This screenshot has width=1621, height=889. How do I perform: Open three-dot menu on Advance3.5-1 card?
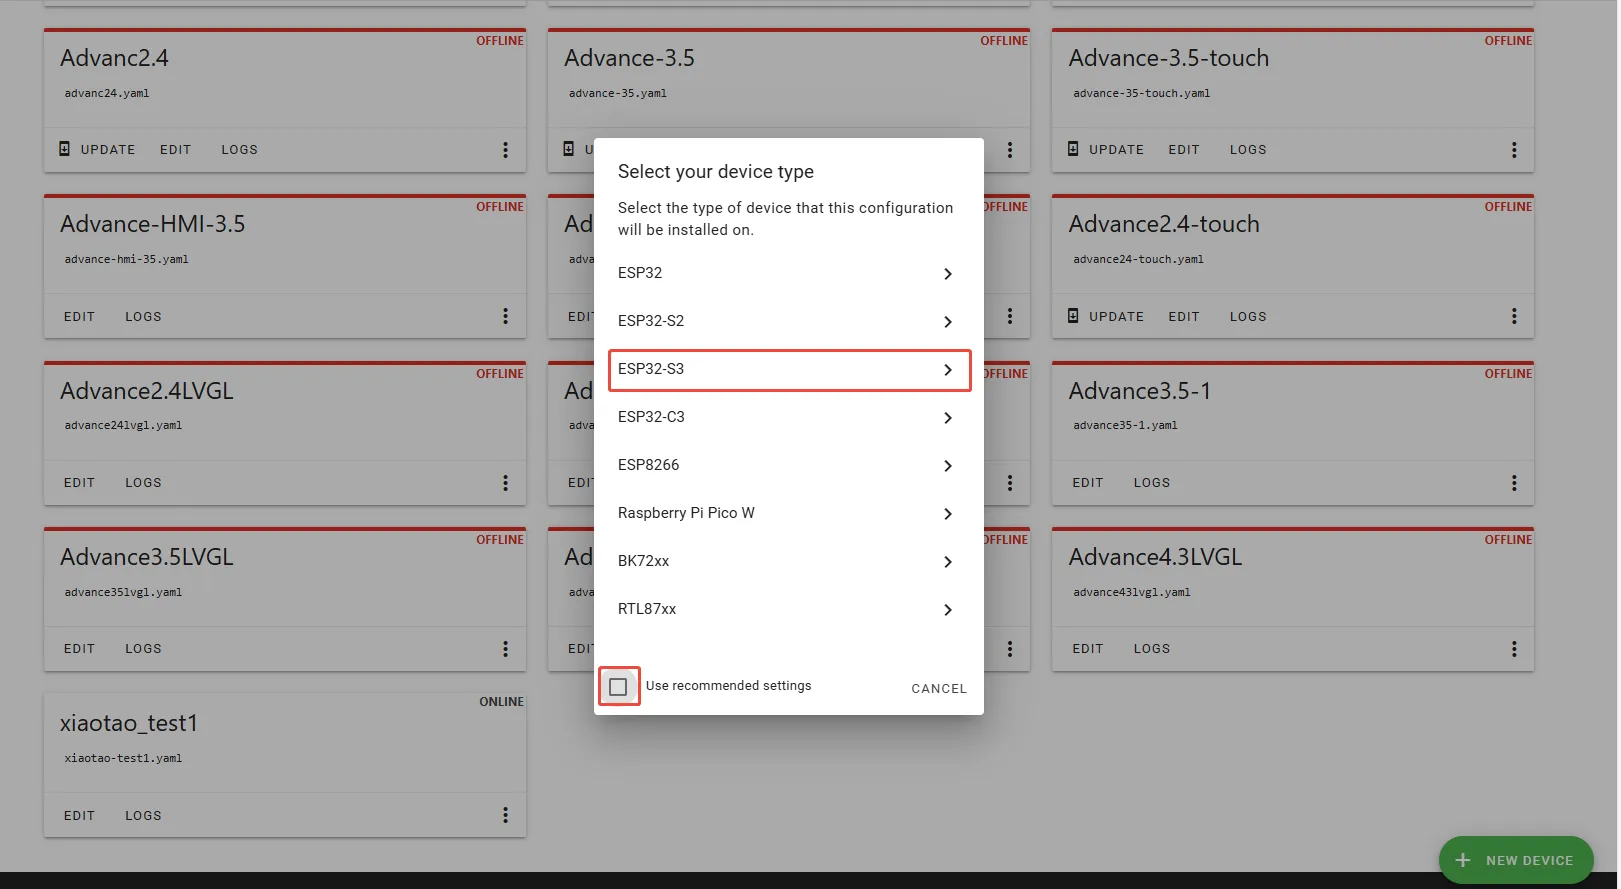tap(1514, 483)
